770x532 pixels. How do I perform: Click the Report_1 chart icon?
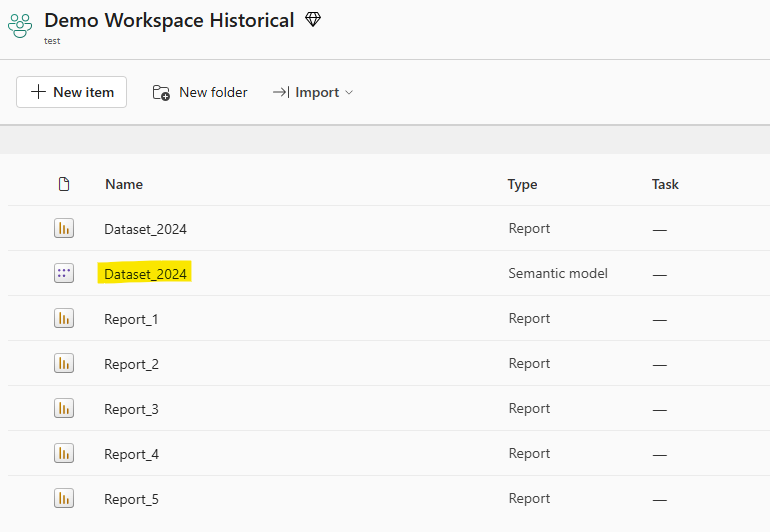(64, 319)
